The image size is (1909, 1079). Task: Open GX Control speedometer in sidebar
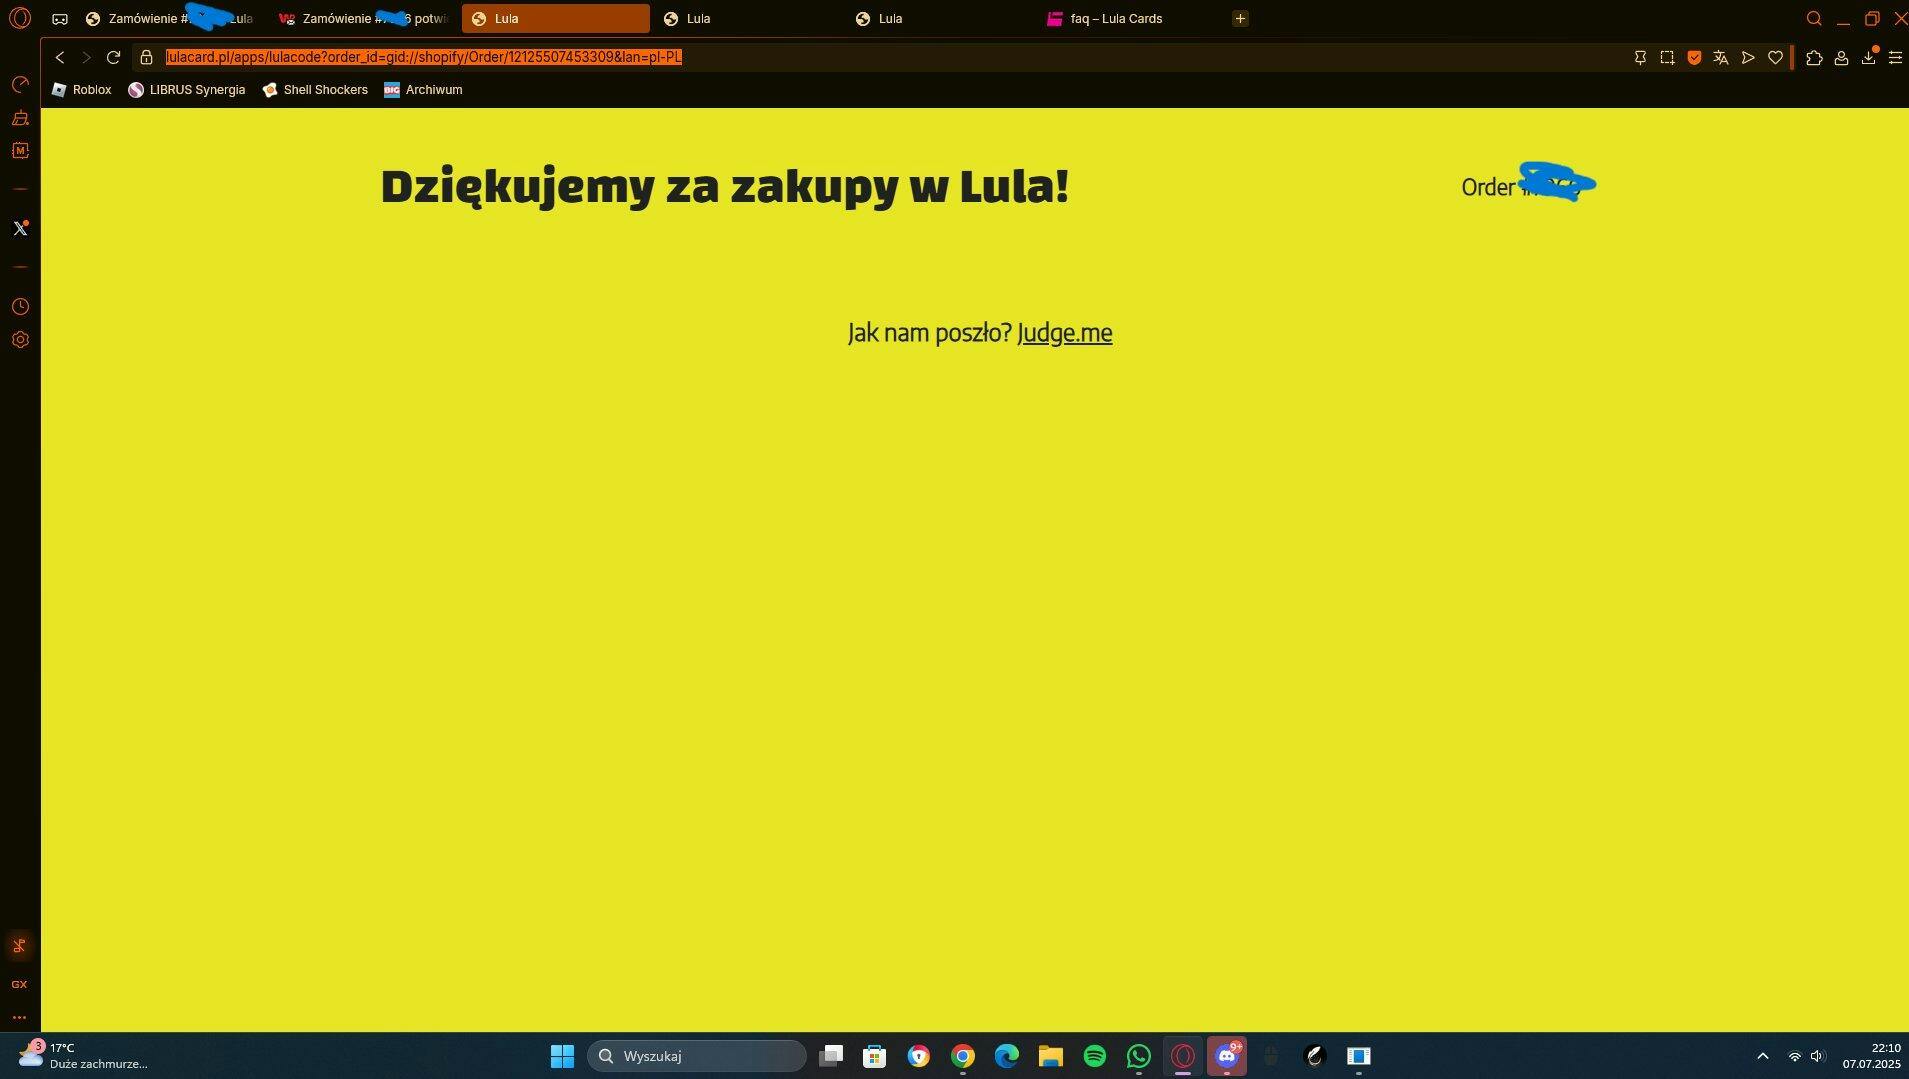(x=20, y=84)
